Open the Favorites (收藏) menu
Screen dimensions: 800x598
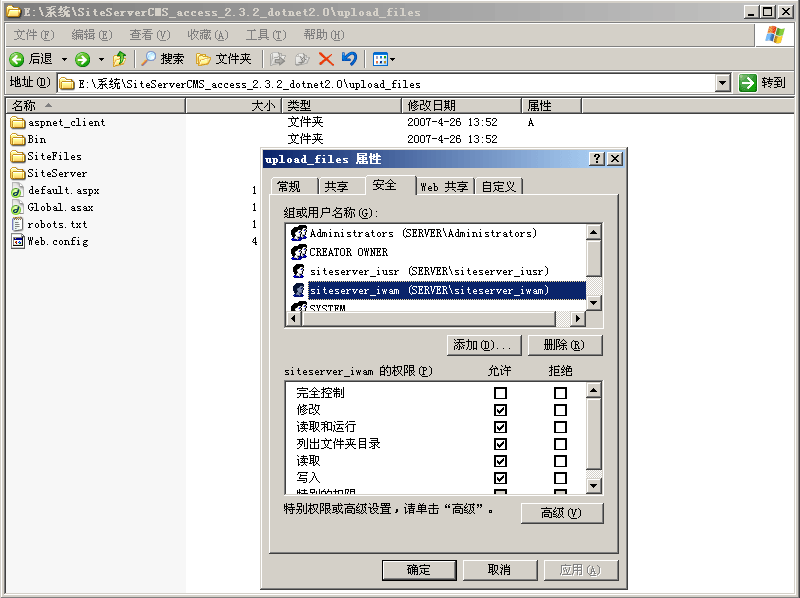point(208,35)
